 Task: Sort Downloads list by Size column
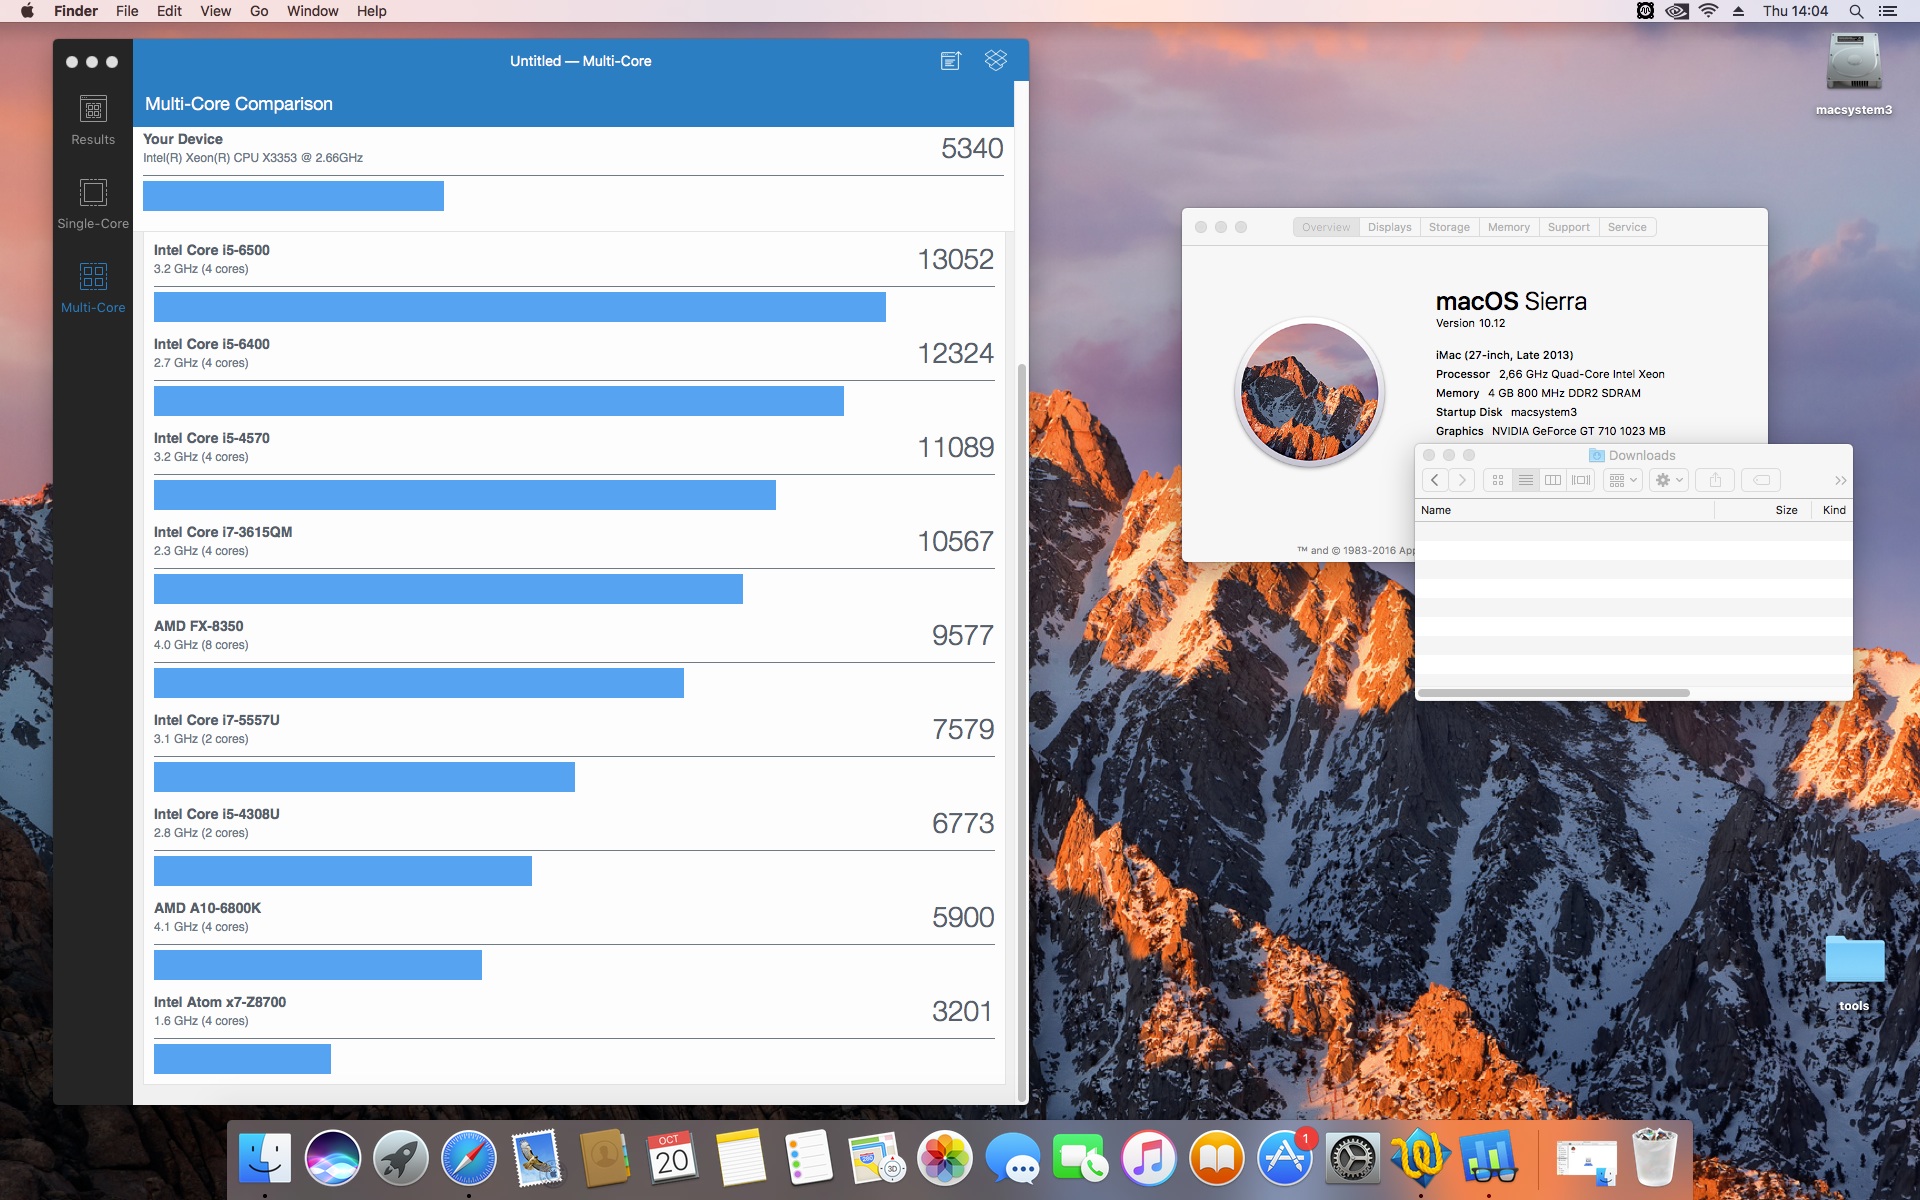click(1785, 510)
